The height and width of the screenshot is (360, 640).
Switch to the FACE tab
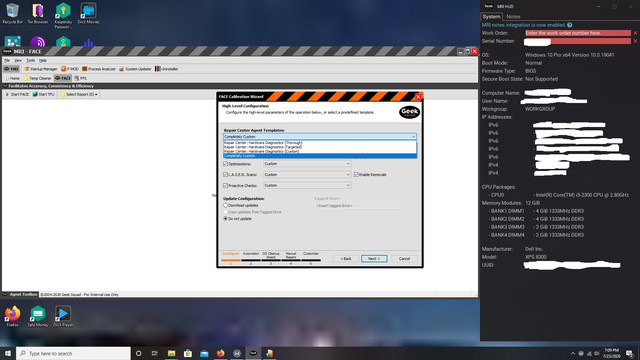(x=63, y=78)
